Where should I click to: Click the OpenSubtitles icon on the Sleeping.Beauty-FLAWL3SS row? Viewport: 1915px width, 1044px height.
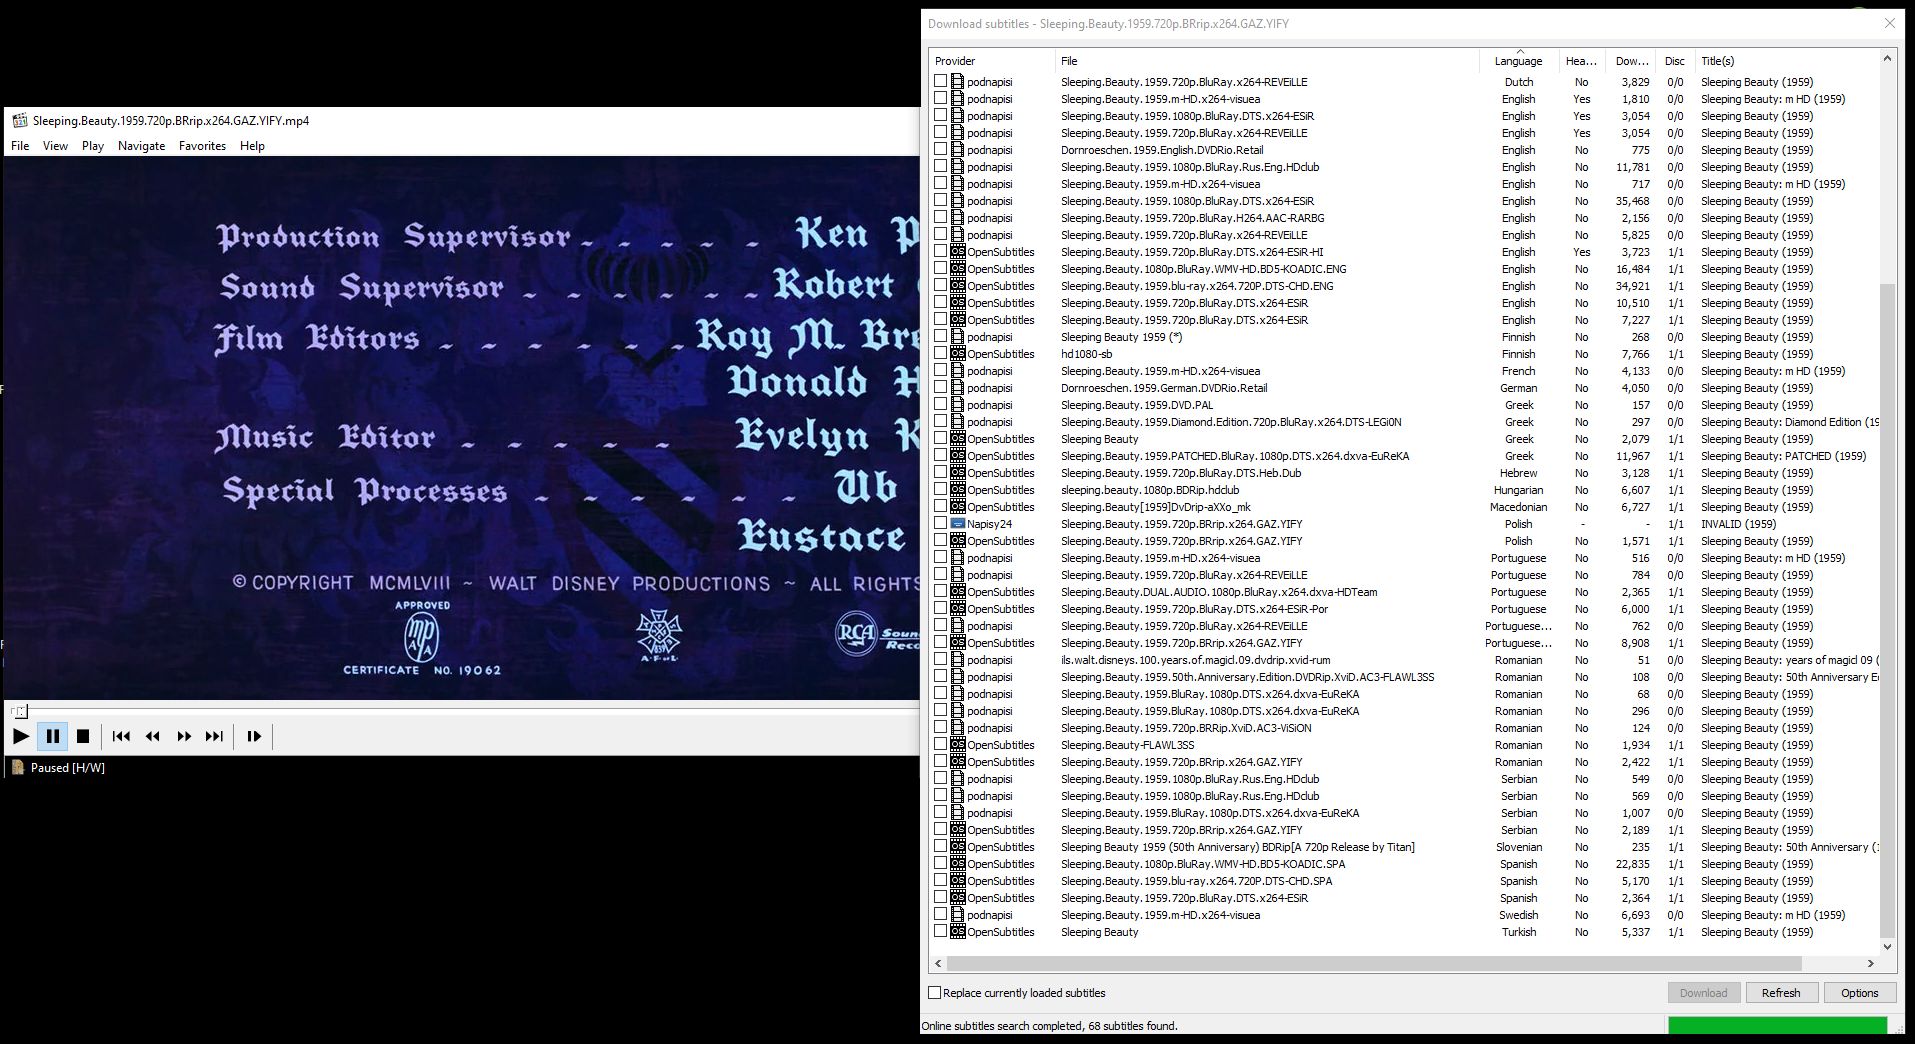957,745
